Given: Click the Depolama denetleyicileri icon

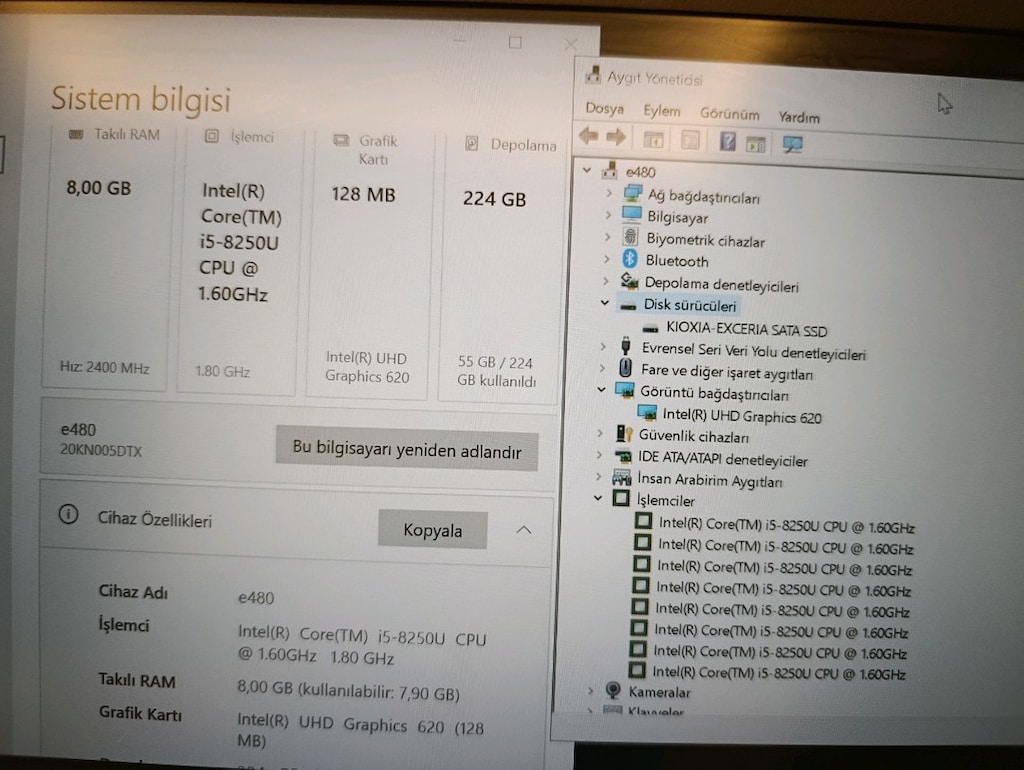Looking at the screenshot, I should 630,281.
